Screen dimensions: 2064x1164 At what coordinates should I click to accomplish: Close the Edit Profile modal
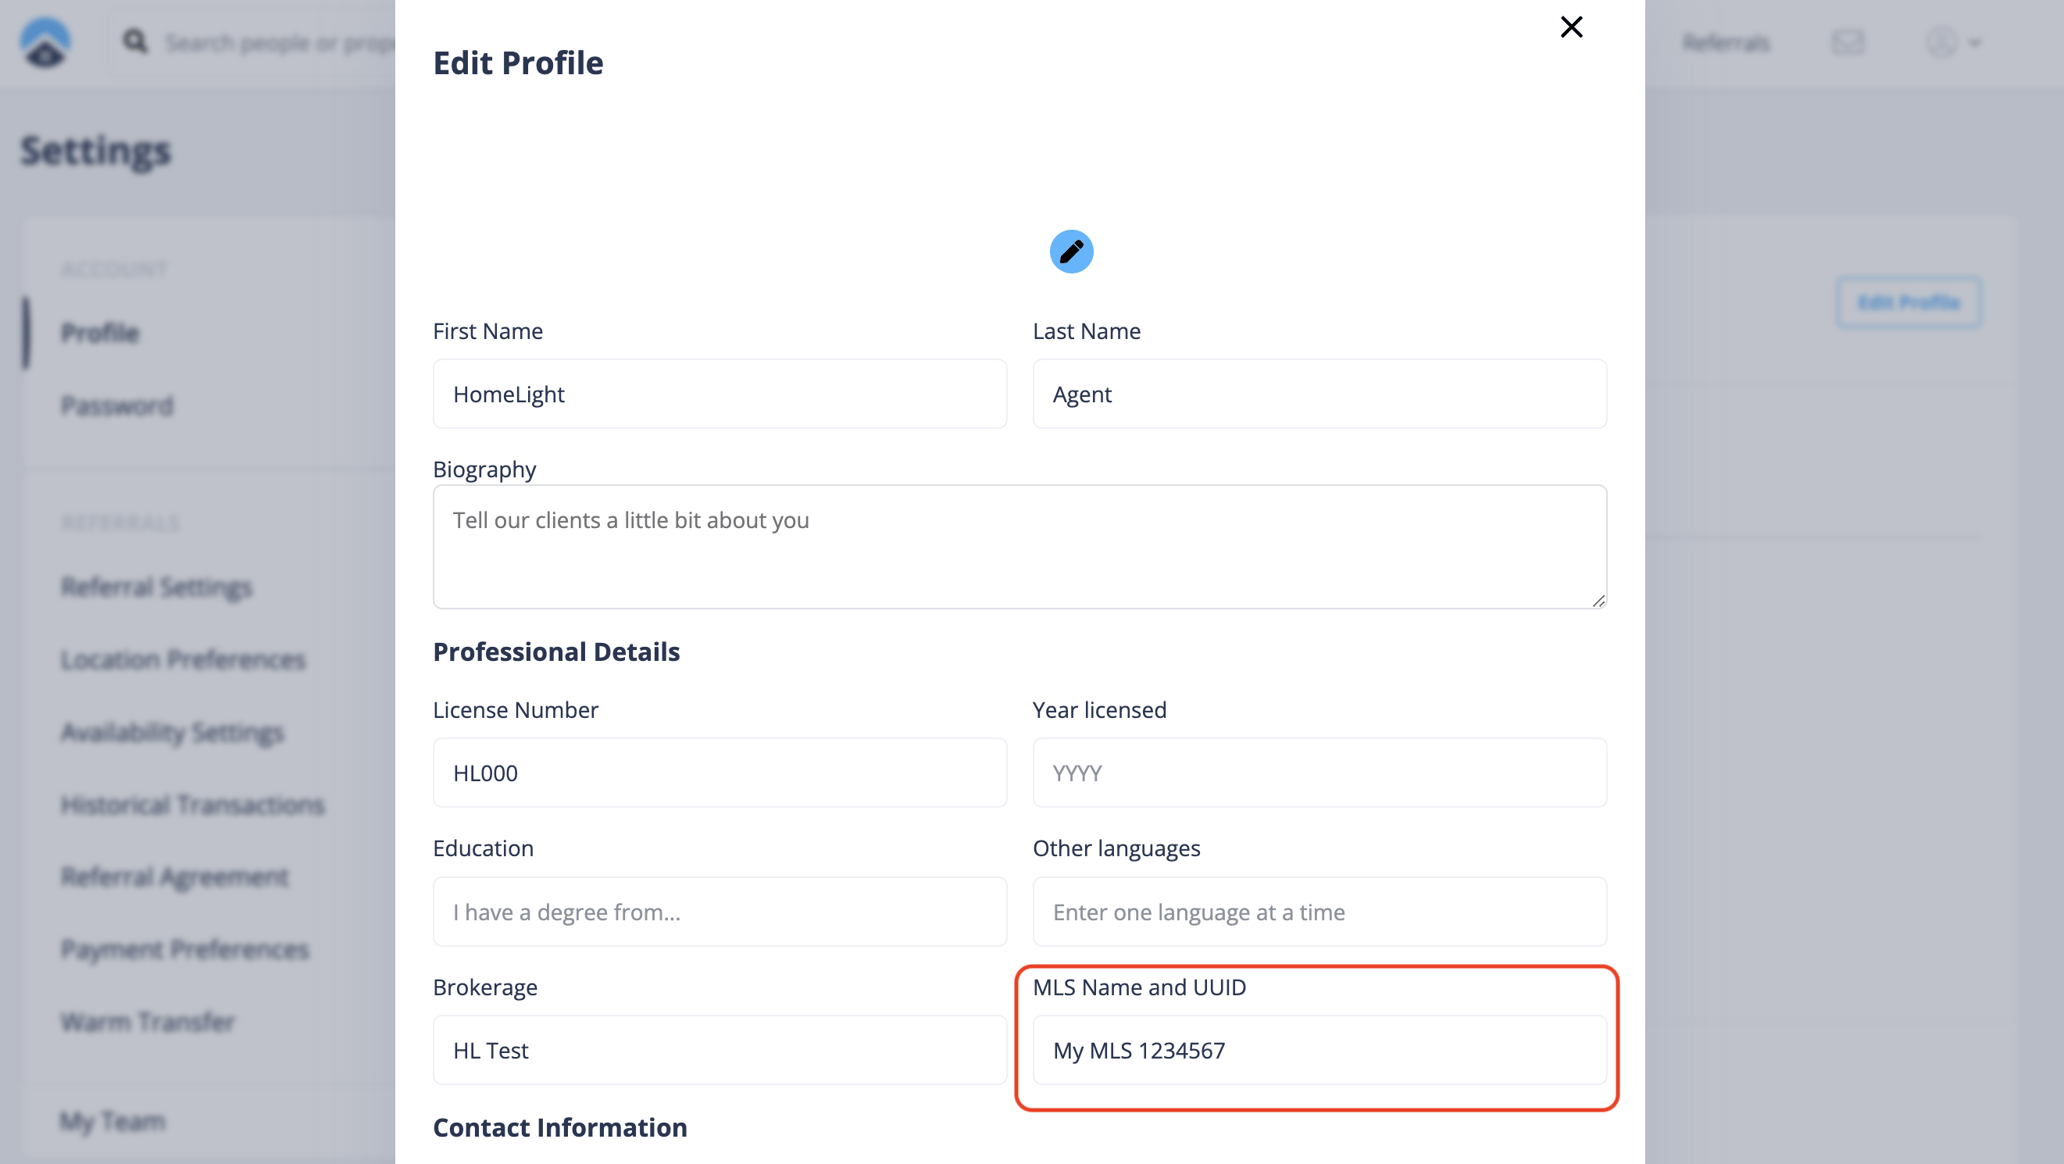point(1571,27)
